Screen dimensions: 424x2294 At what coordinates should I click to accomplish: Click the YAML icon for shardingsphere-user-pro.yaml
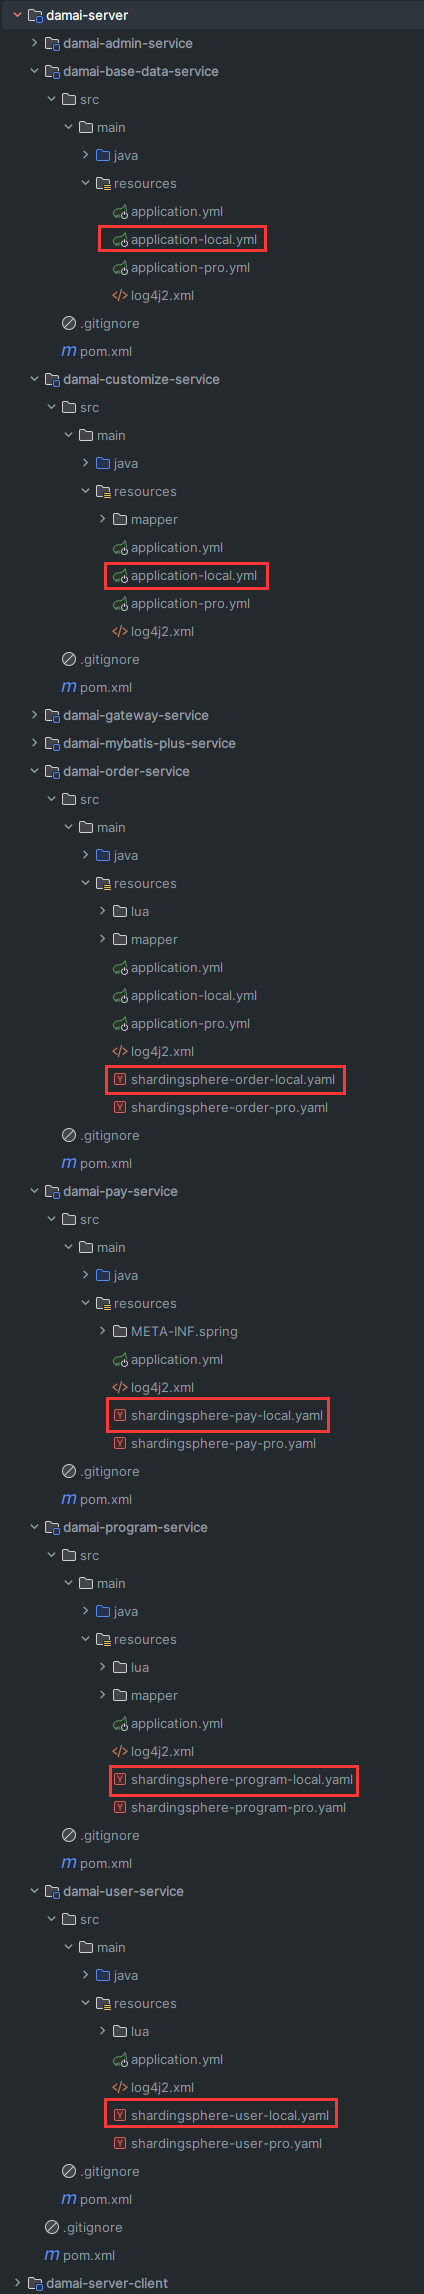pos(120,2144)
